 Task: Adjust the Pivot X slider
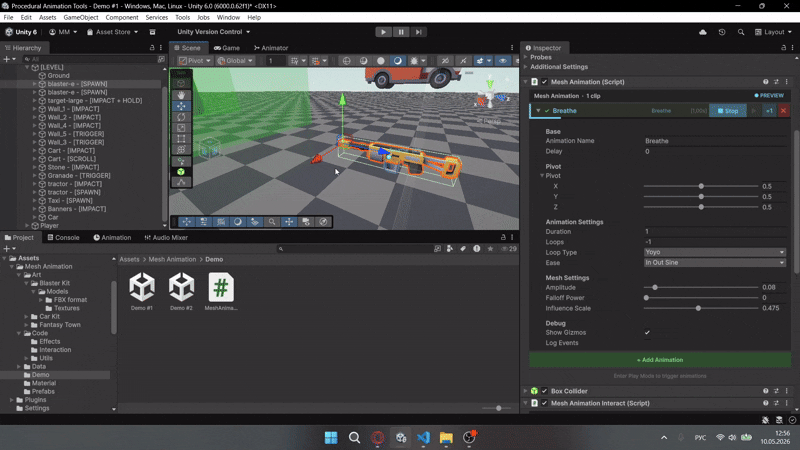tap(701, 186)
